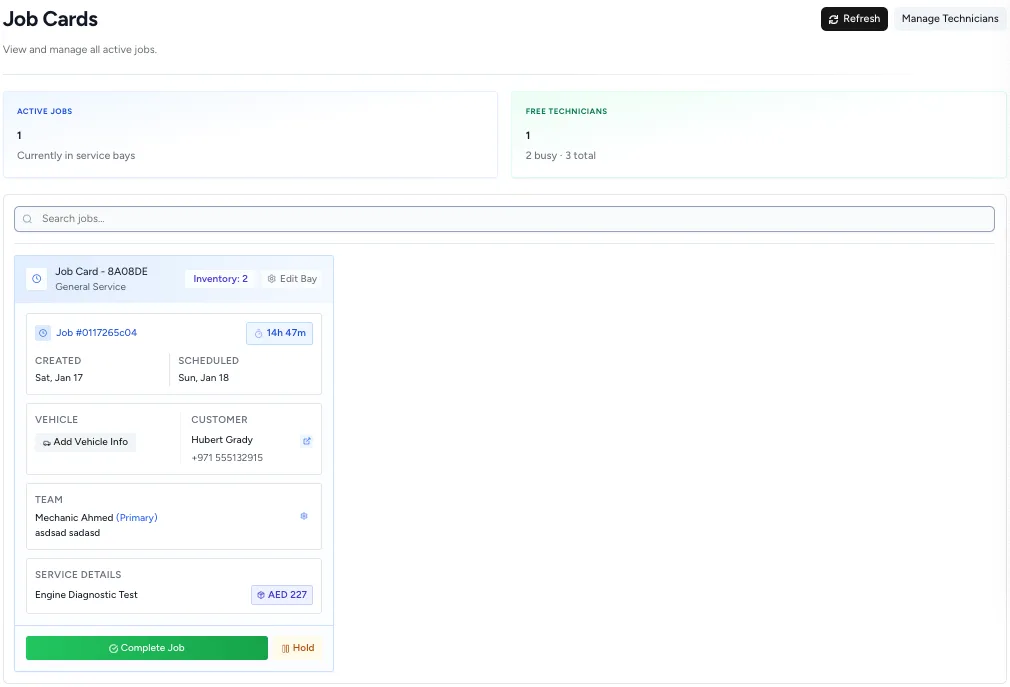Screen dimensions: 1010x687
Task: Click the search magnifier icon
Action: (x=28, y=219)
